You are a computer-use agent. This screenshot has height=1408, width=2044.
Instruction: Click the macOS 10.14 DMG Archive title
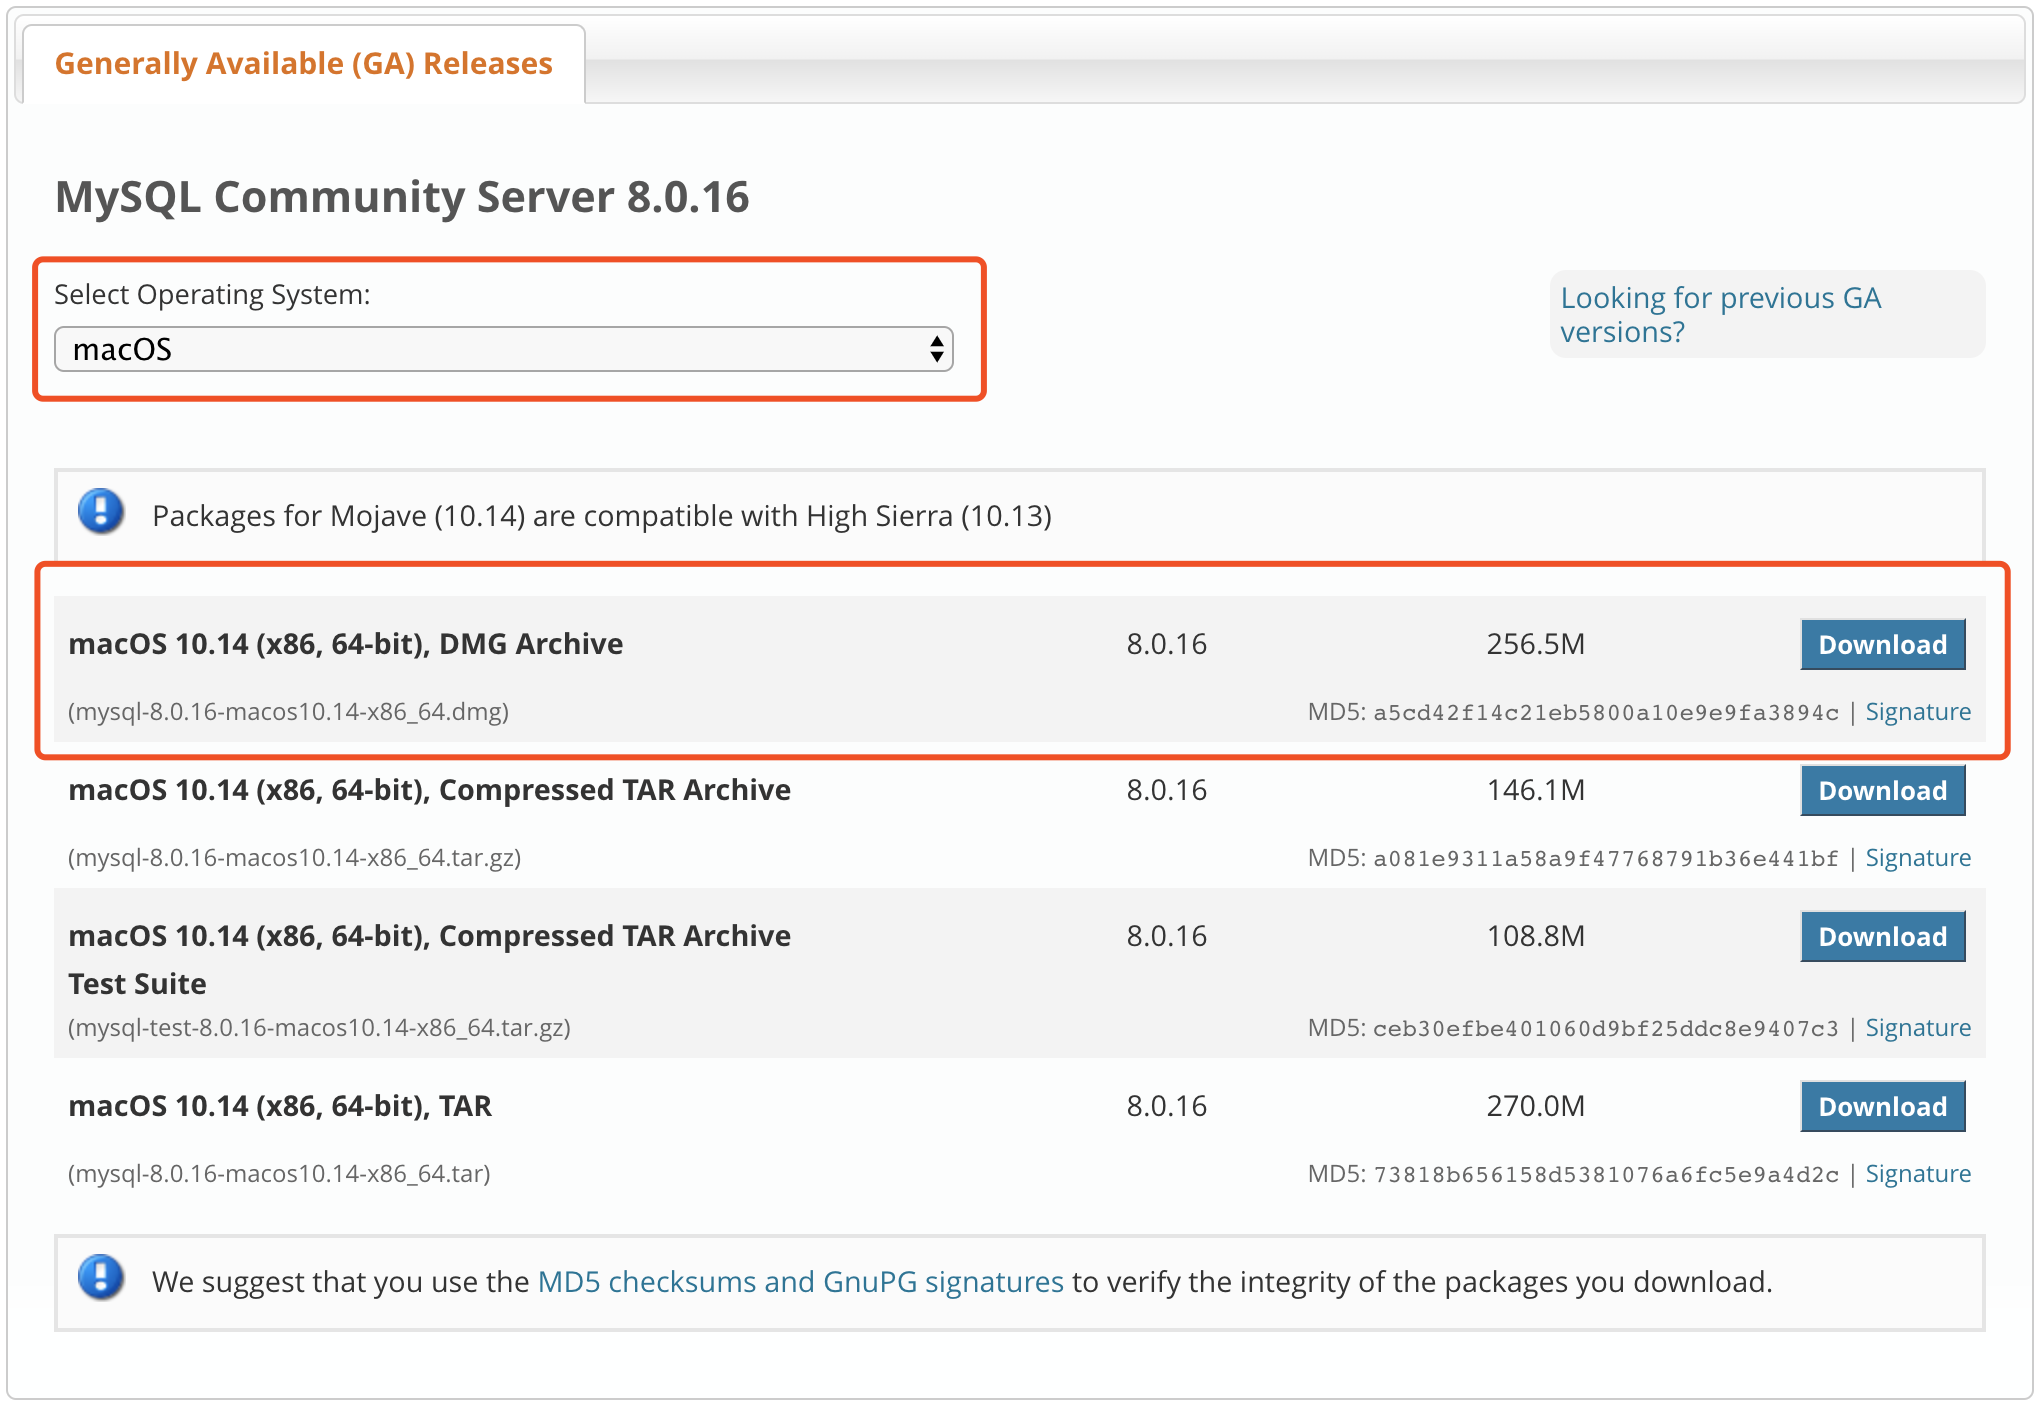pos(346,643)
